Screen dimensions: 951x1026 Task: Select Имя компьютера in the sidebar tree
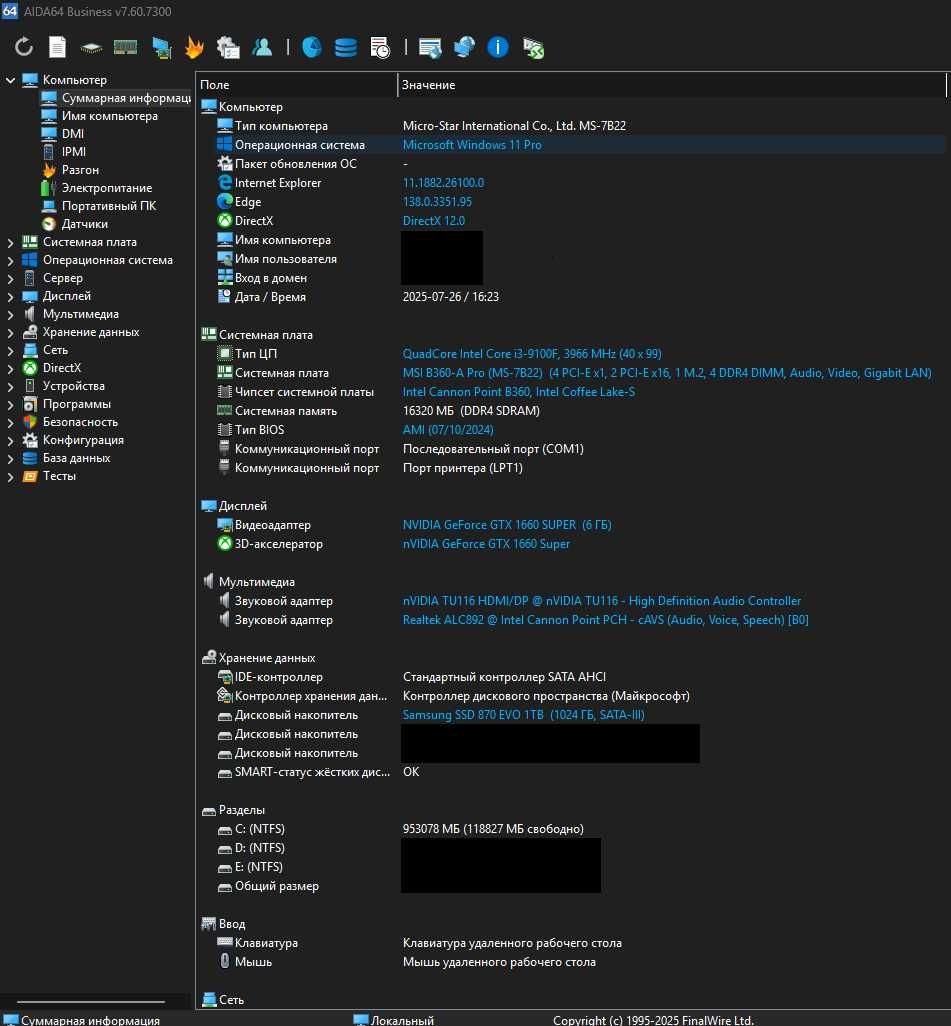coord(109,116)
